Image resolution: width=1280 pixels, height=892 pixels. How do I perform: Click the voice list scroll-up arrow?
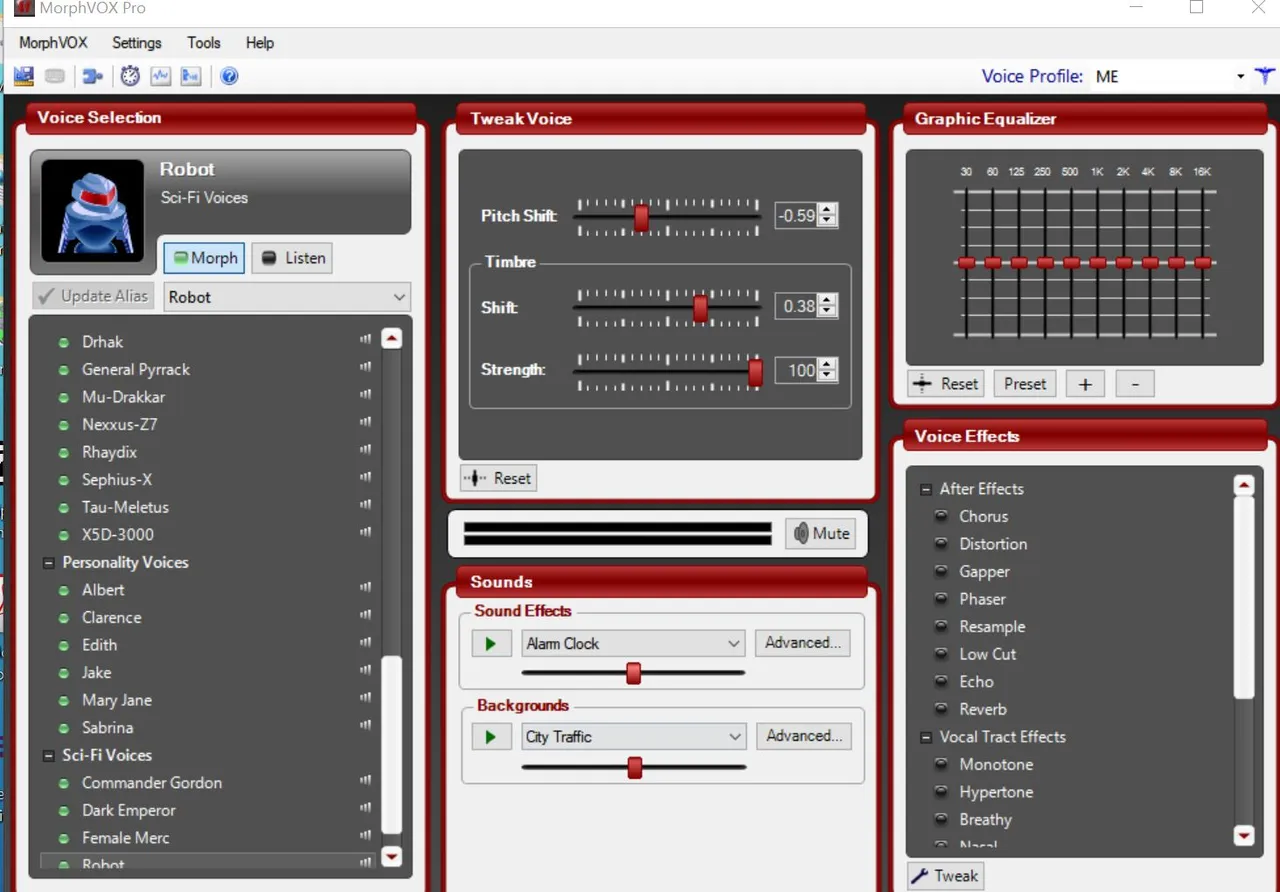pyautogui.click(x=392, y=339)
